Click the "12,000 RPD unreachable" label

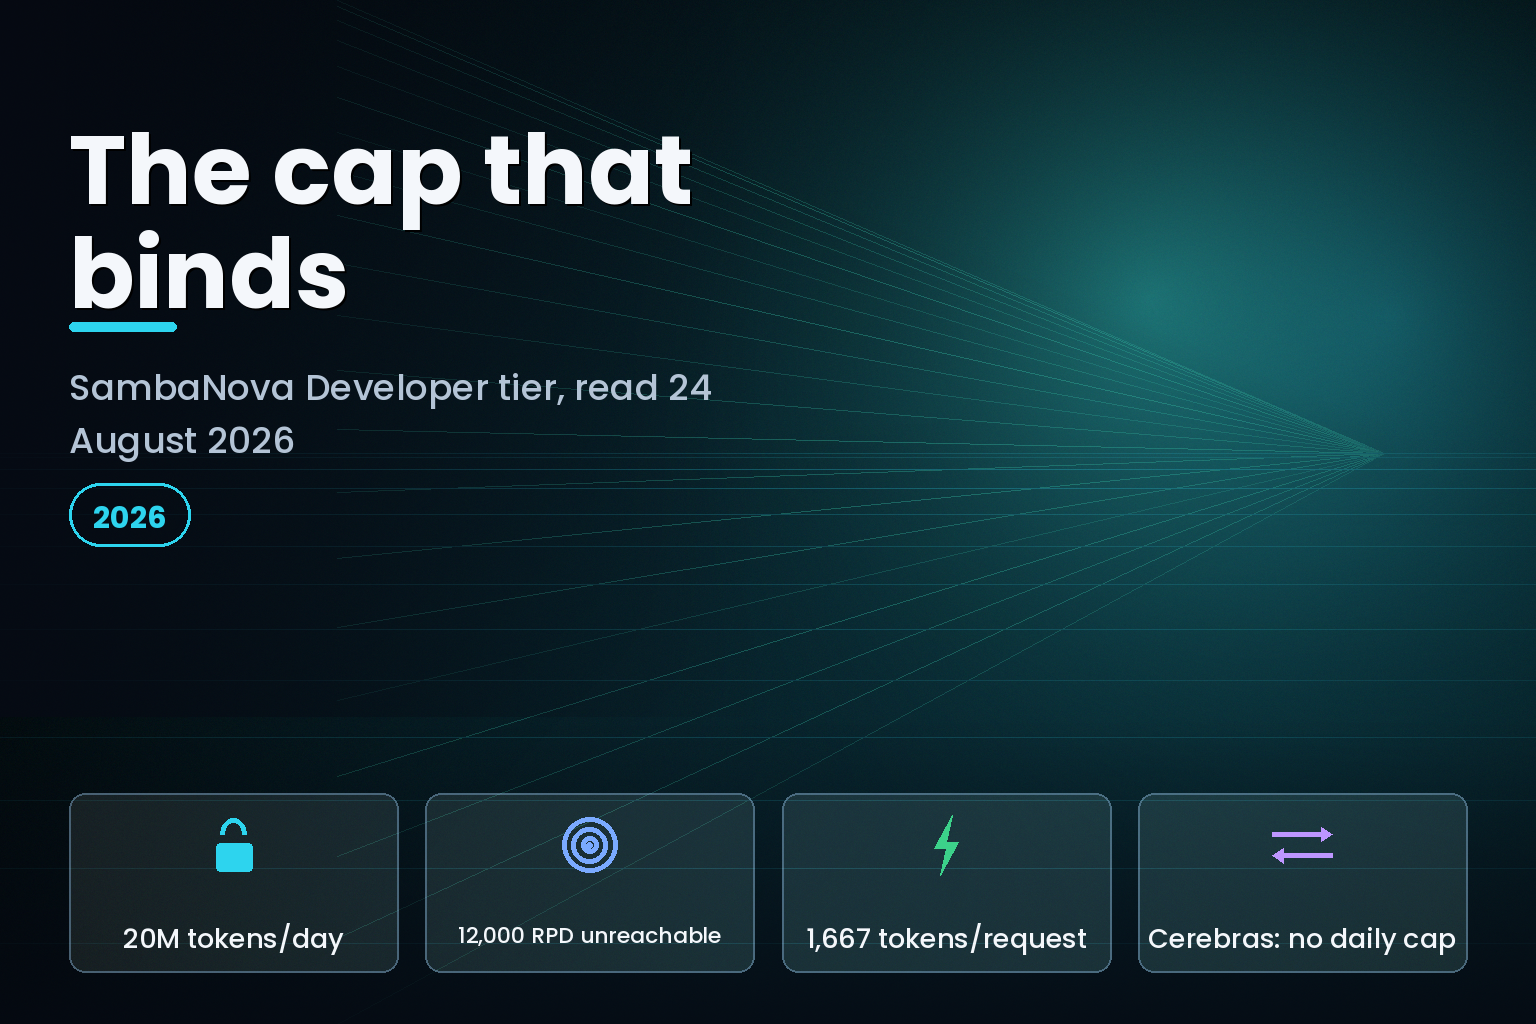(589, 936)
